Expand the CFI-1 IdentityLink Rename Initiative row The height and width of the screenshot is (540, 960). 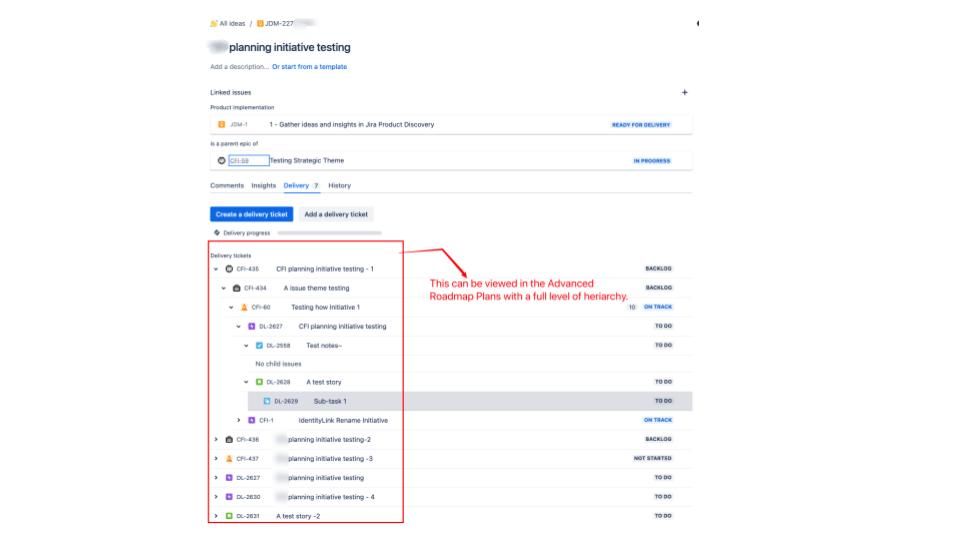(239, 420)
